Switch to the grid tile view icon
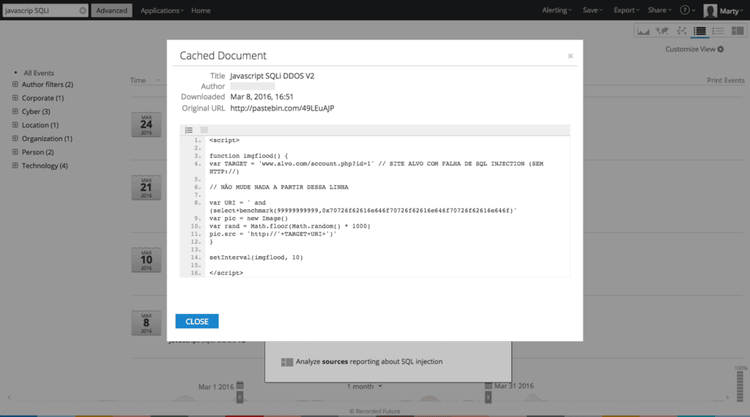750x417 pixels. (738, 32)
